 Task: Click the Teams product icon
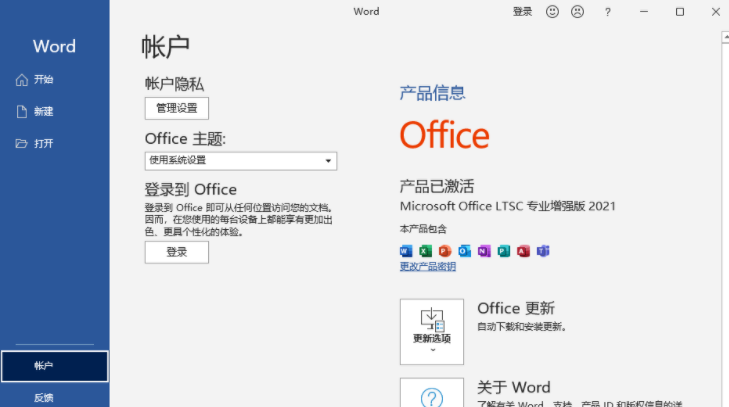[543, 251]
